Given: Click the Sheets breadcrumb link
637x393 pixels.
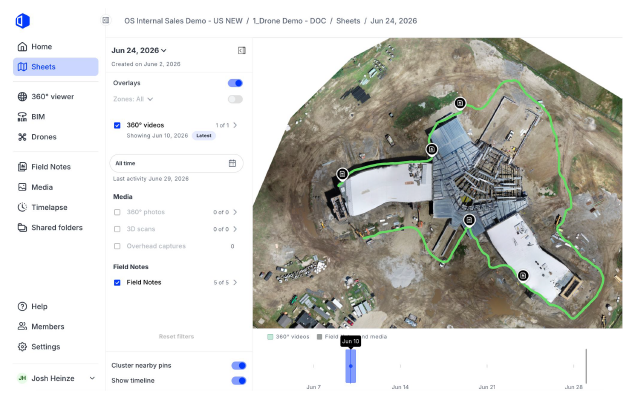Looking at the screenshot, I should pos(348,21).
